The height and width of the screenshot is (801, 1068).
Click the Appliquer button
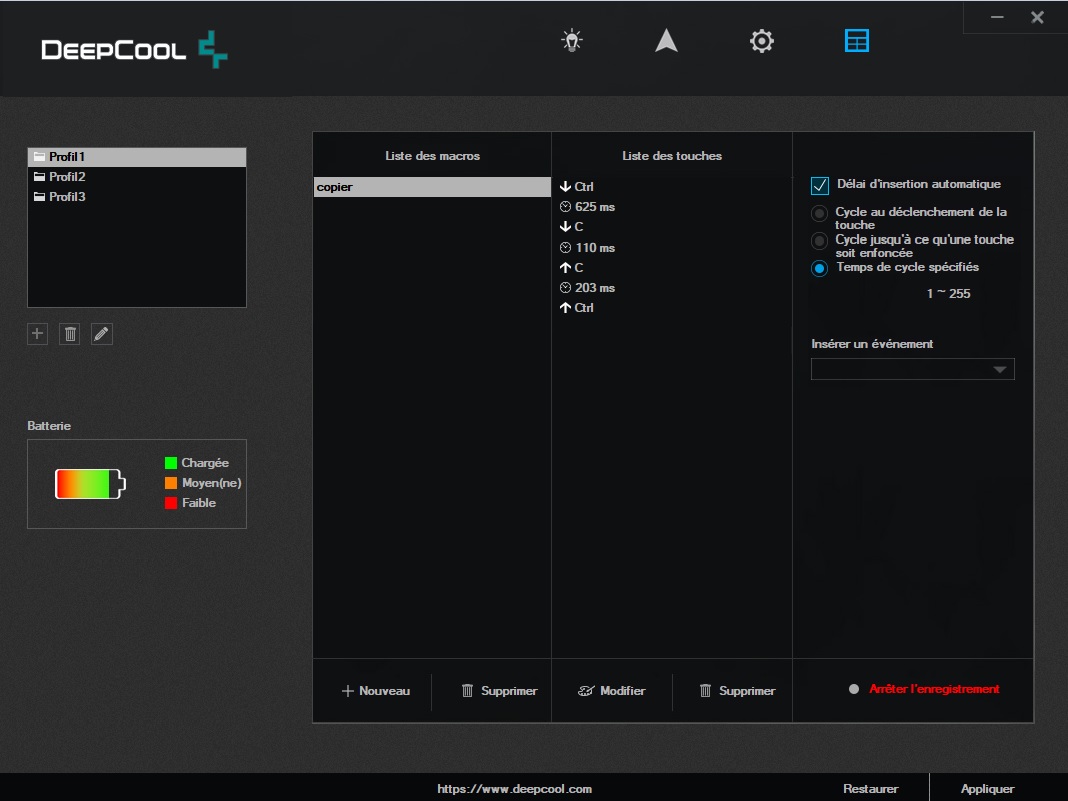[987, 789]
